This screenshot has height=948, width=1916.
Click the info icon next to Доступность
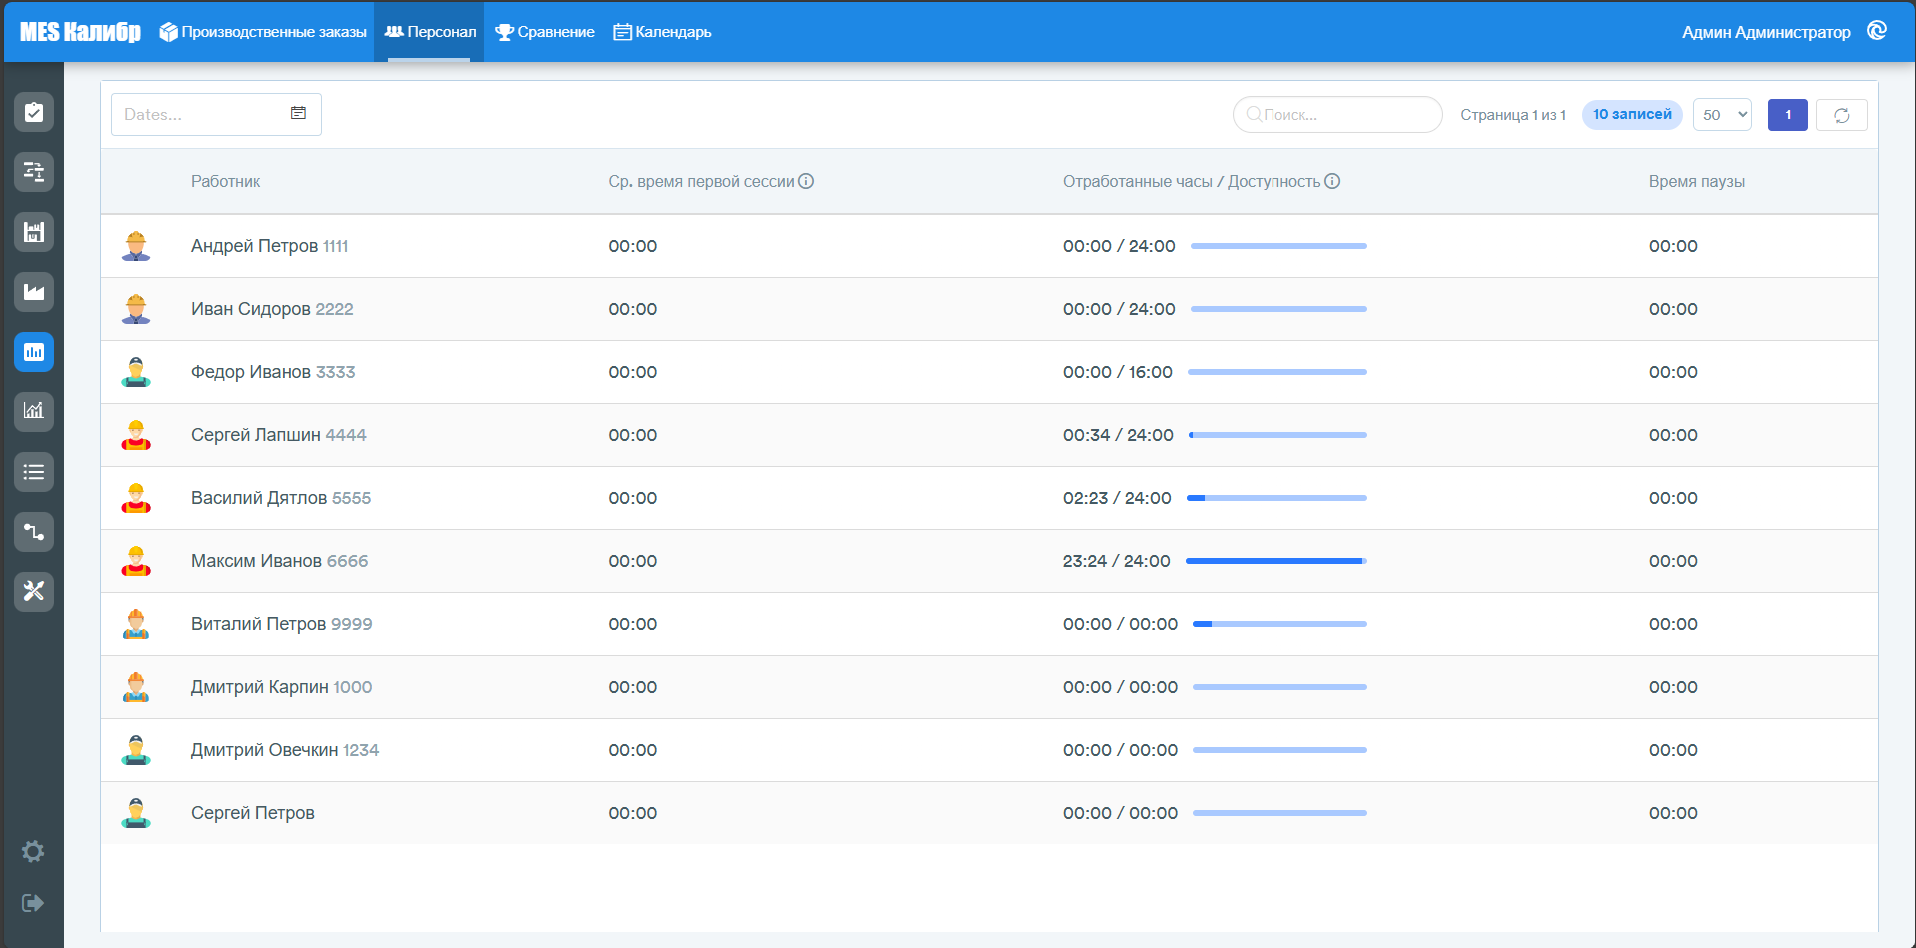tap(1332, 181)
